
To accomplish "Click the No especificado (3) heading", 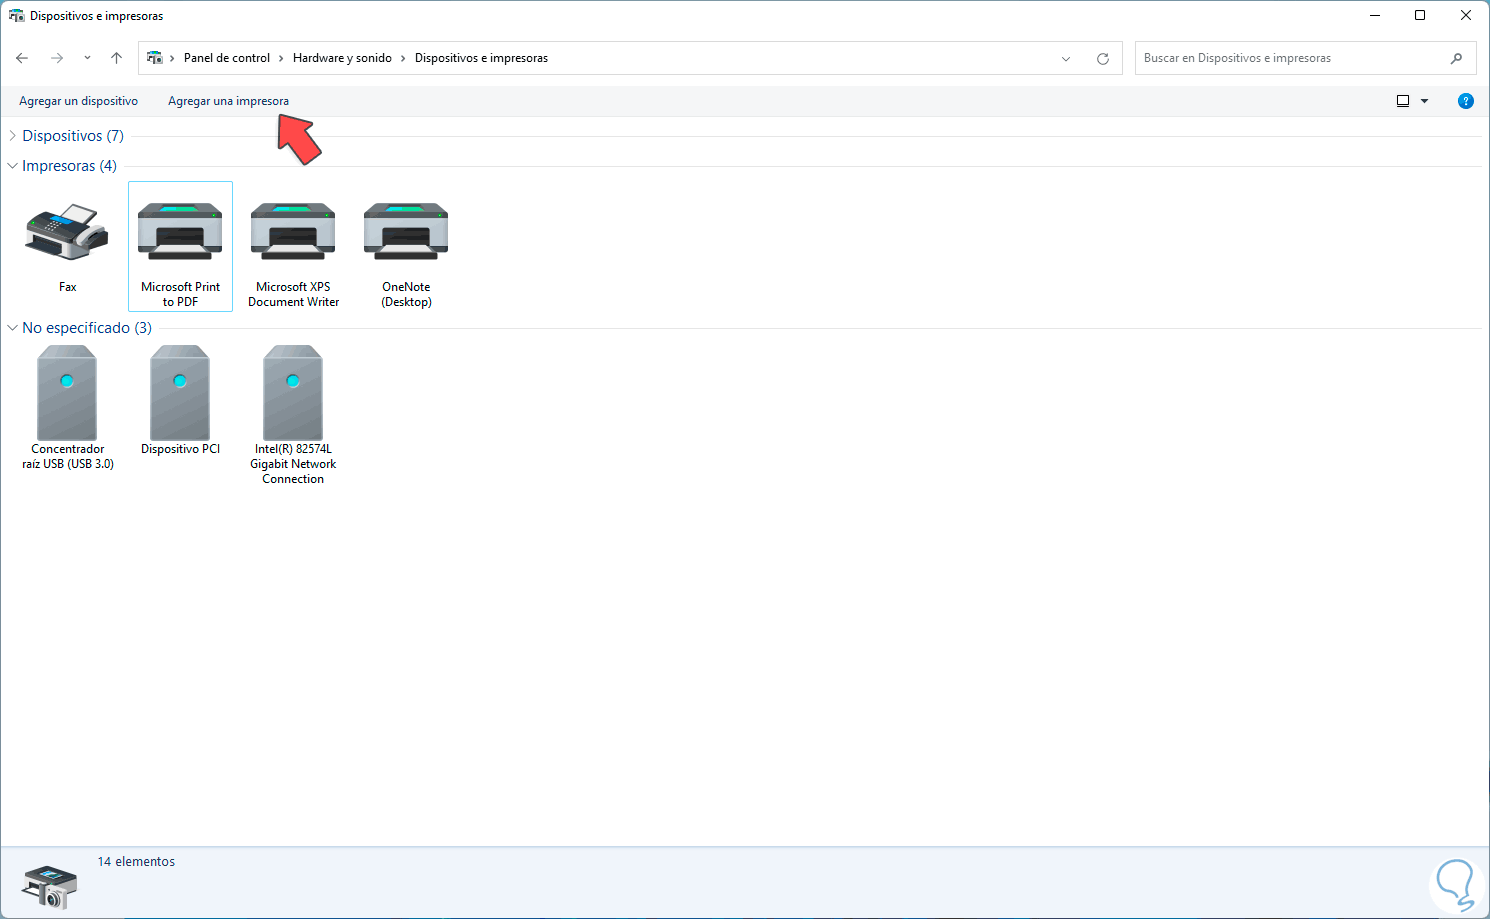I will 87,328.
